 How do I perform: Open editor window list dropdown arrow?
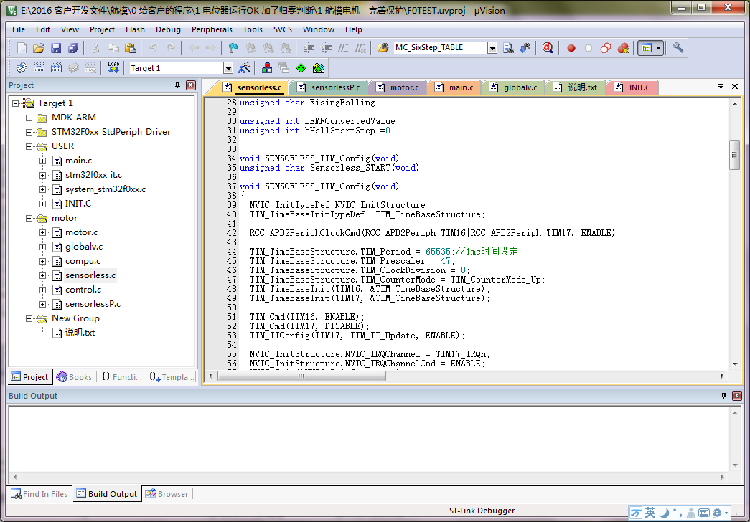pyautogui.click(x=720, y=87)
